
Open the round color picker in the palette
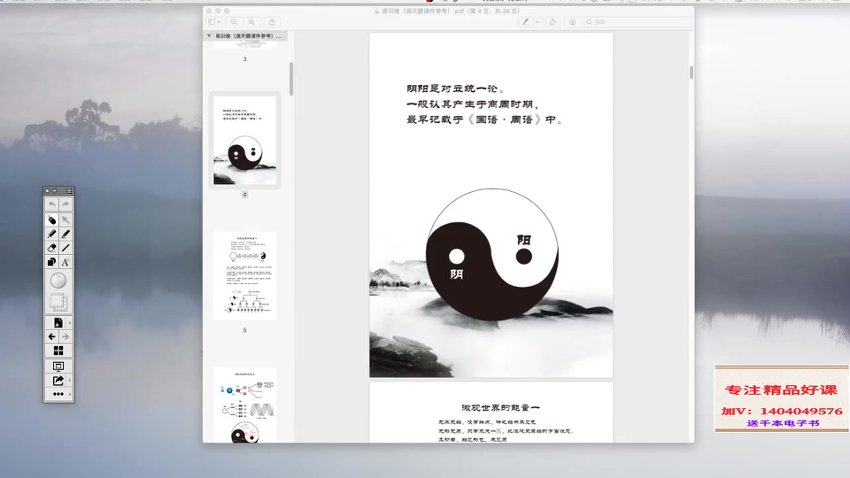pos(58,280)
